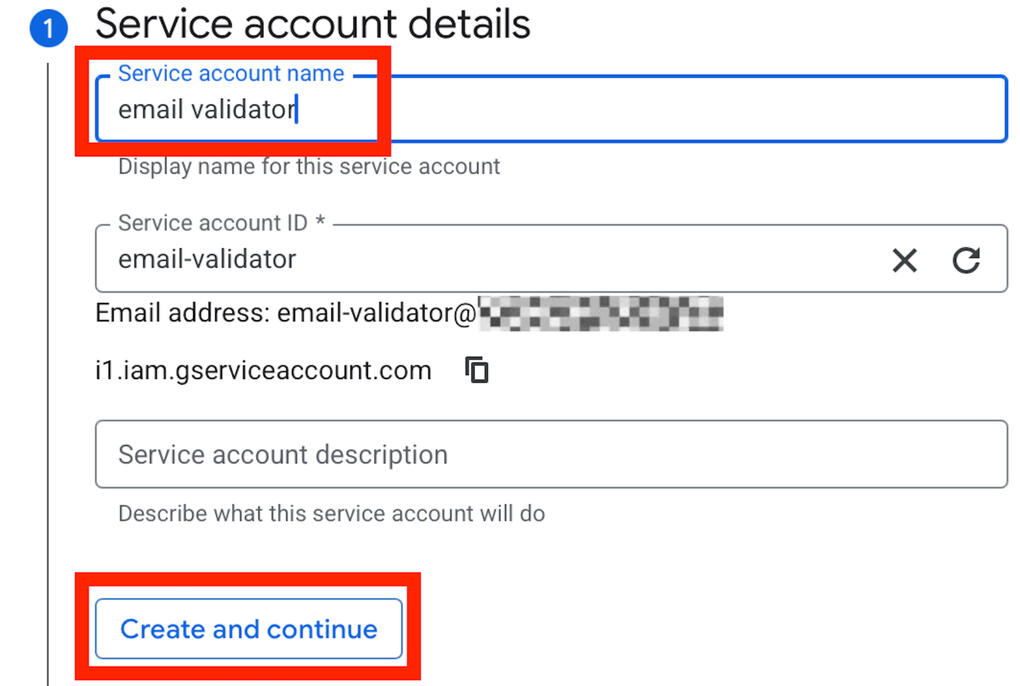Click the Create and continue button
Screen dimensions: 1020x686
[248, 628]
